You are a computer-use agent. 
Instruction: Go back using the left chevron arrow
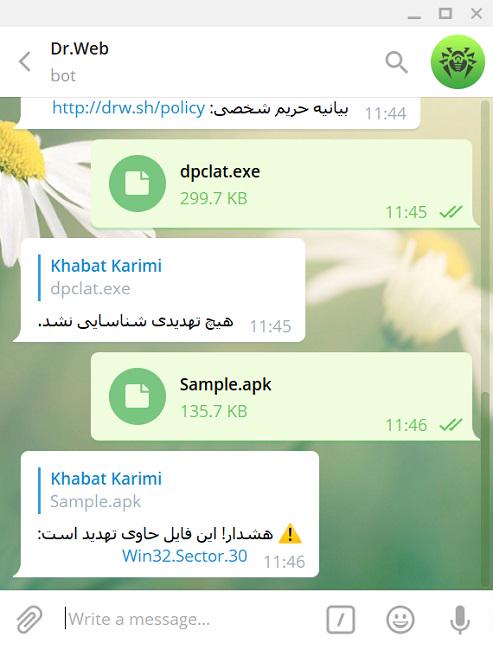coord(25,62)
